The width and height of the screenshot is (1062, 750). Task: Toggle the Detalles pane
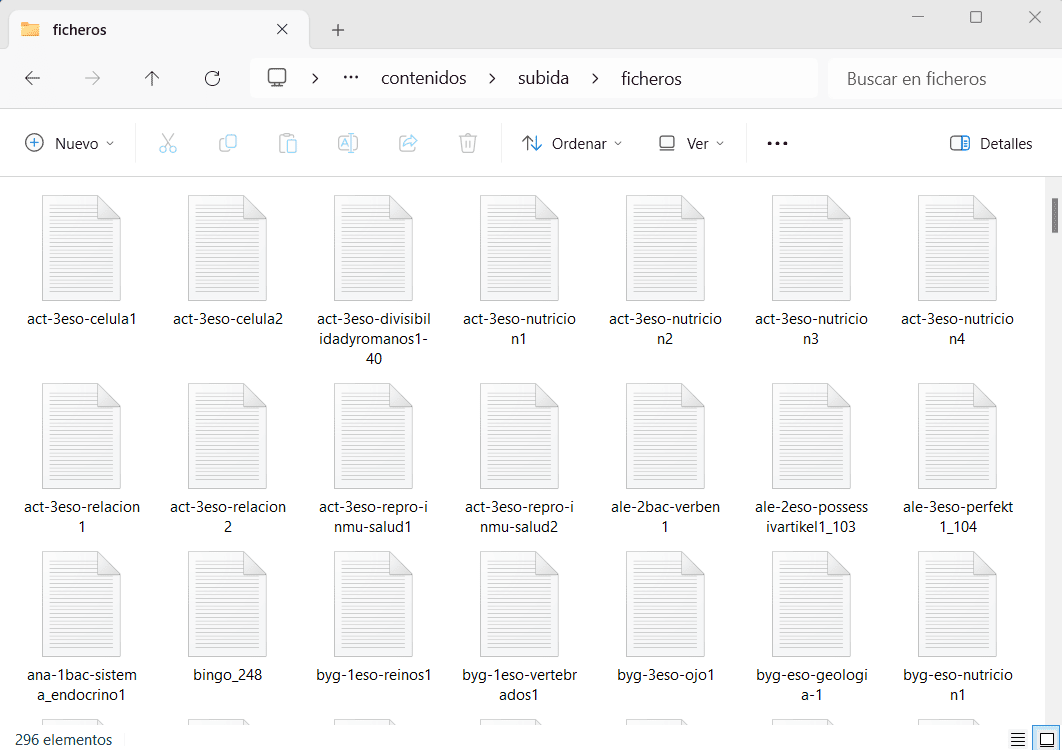tap(991, 143)
